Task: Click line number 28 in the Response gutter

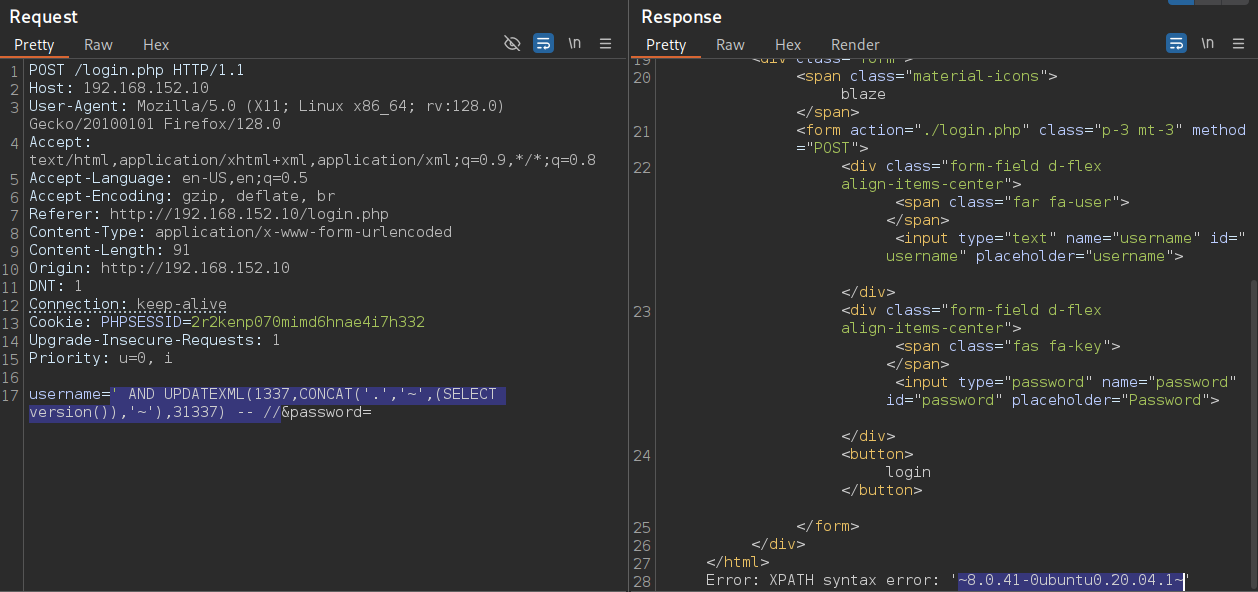Action: coord(642,580)
